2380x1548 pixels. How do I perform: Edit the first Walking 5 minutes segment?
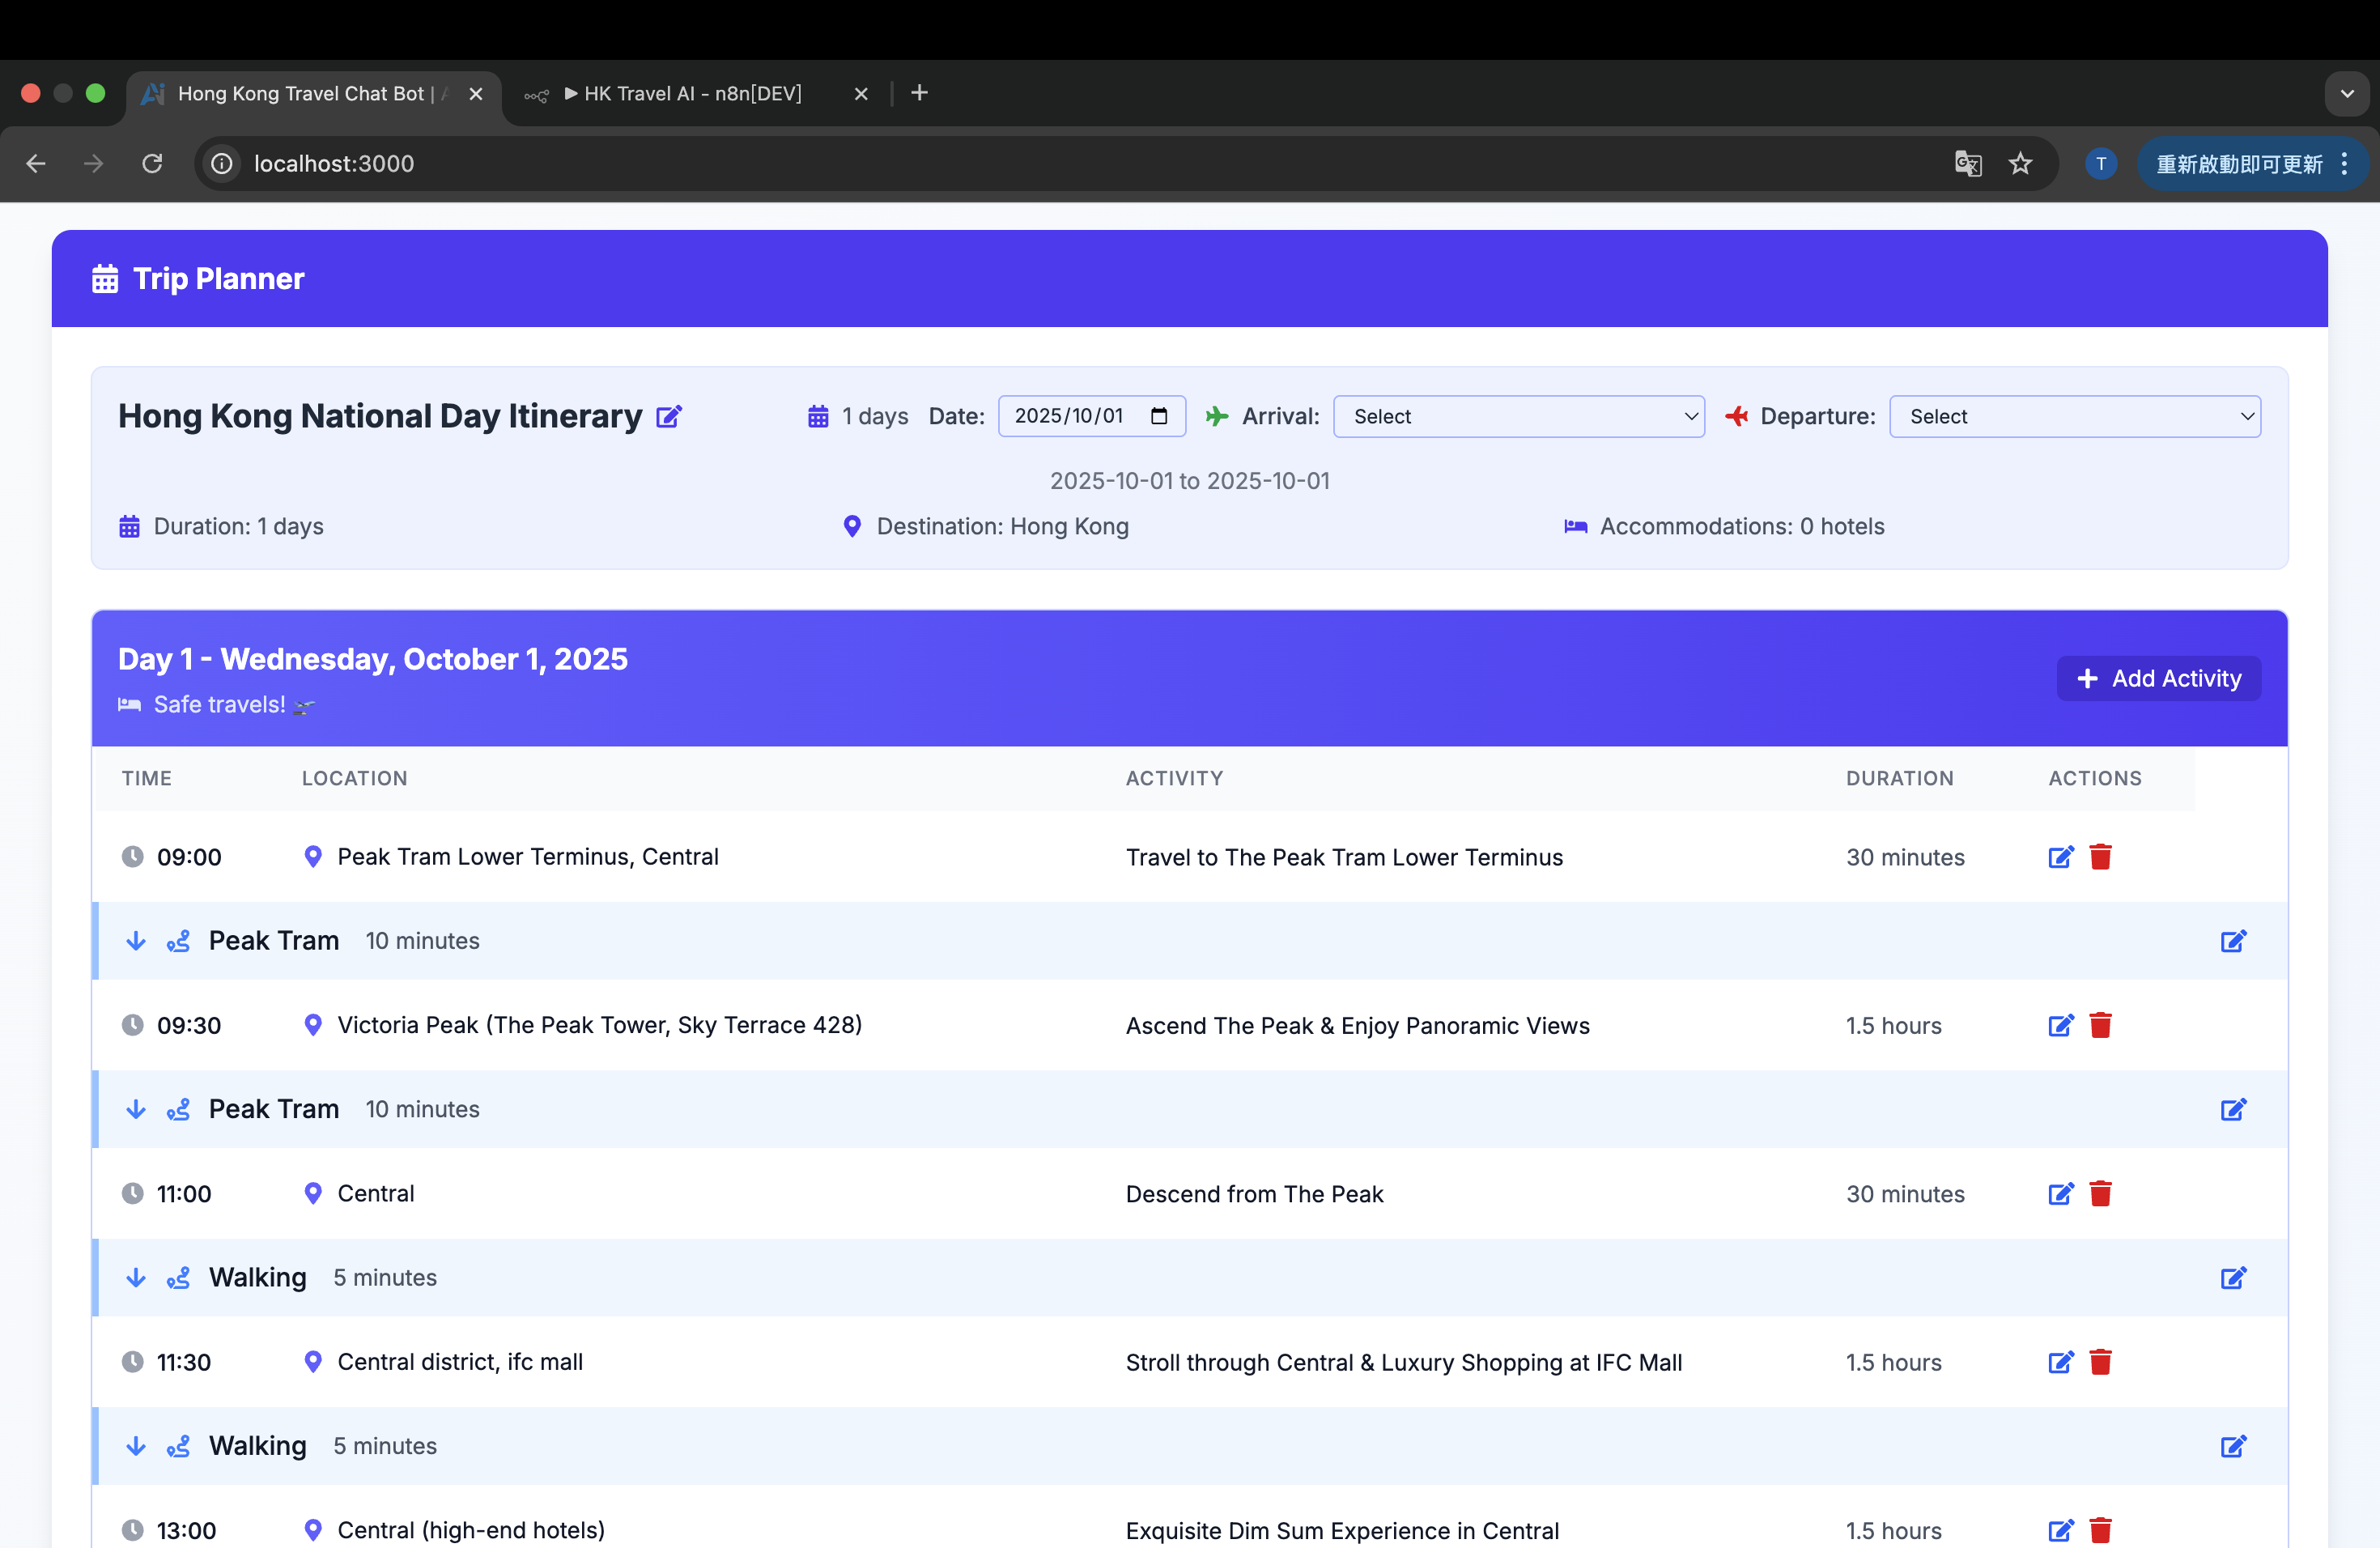[x=2233, y=1278]
